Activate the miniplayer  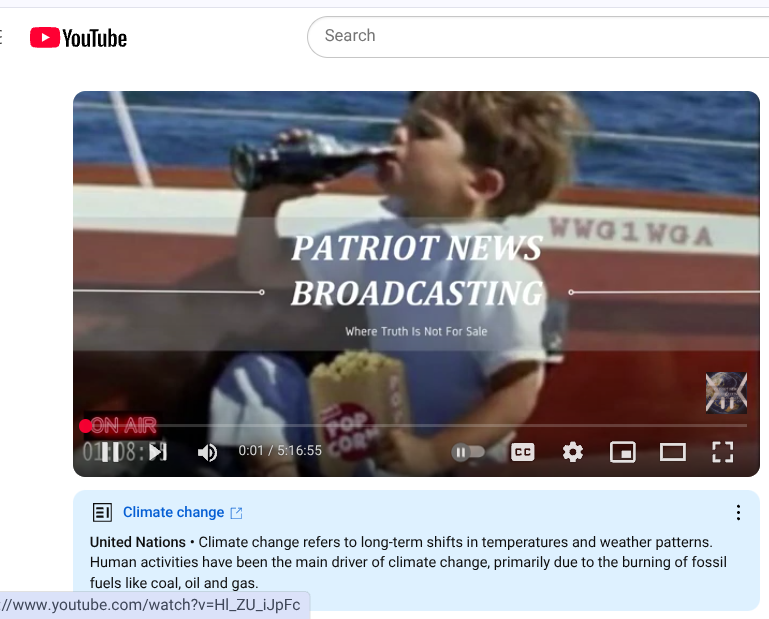click(623, 452)
